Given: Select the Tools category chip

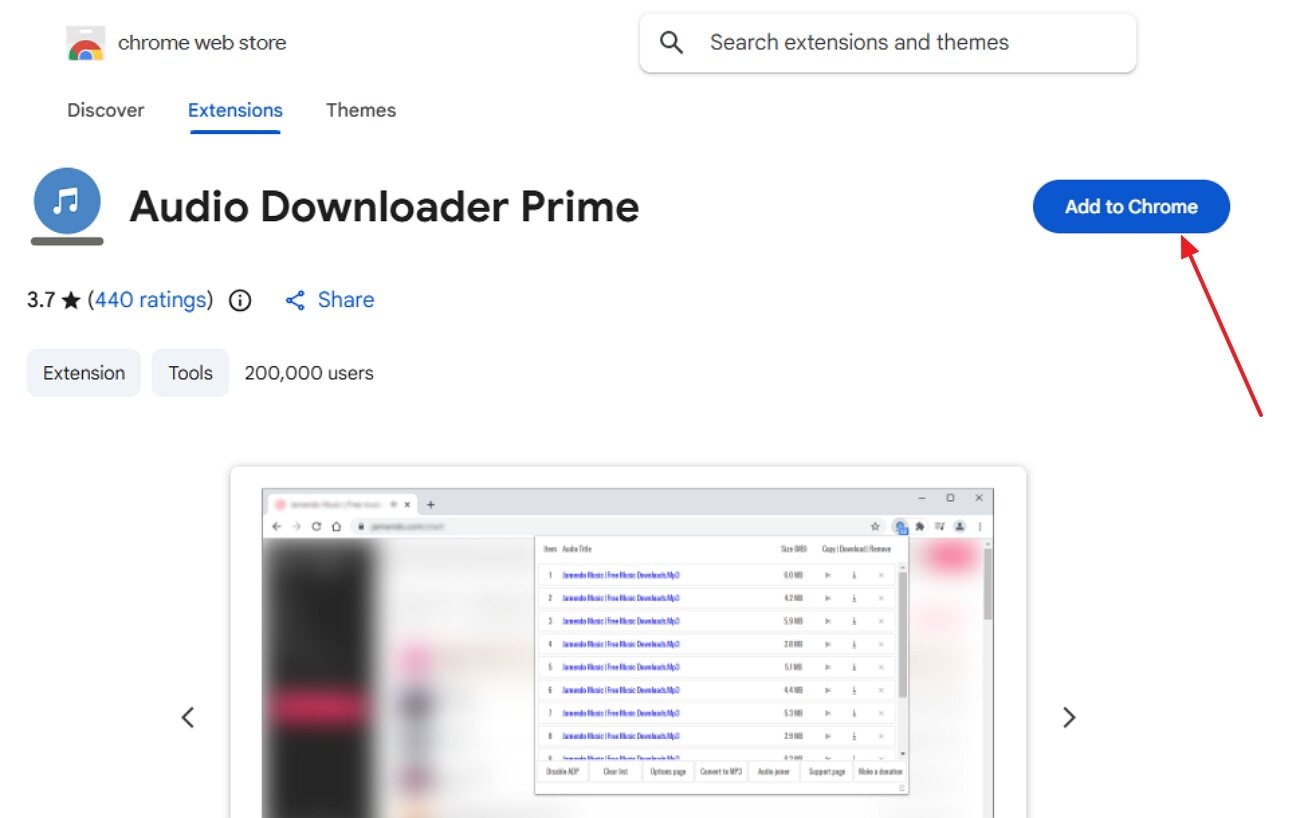Looking at the screenshot, I should [190, 372].
